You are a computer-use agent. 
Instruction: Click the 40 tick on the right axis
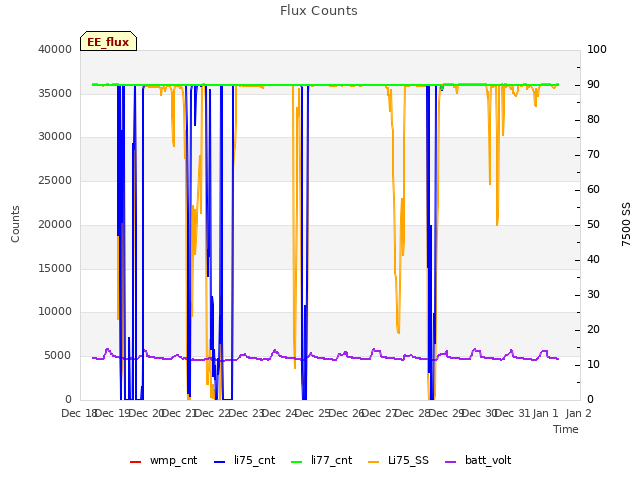[x=593, y=260]
